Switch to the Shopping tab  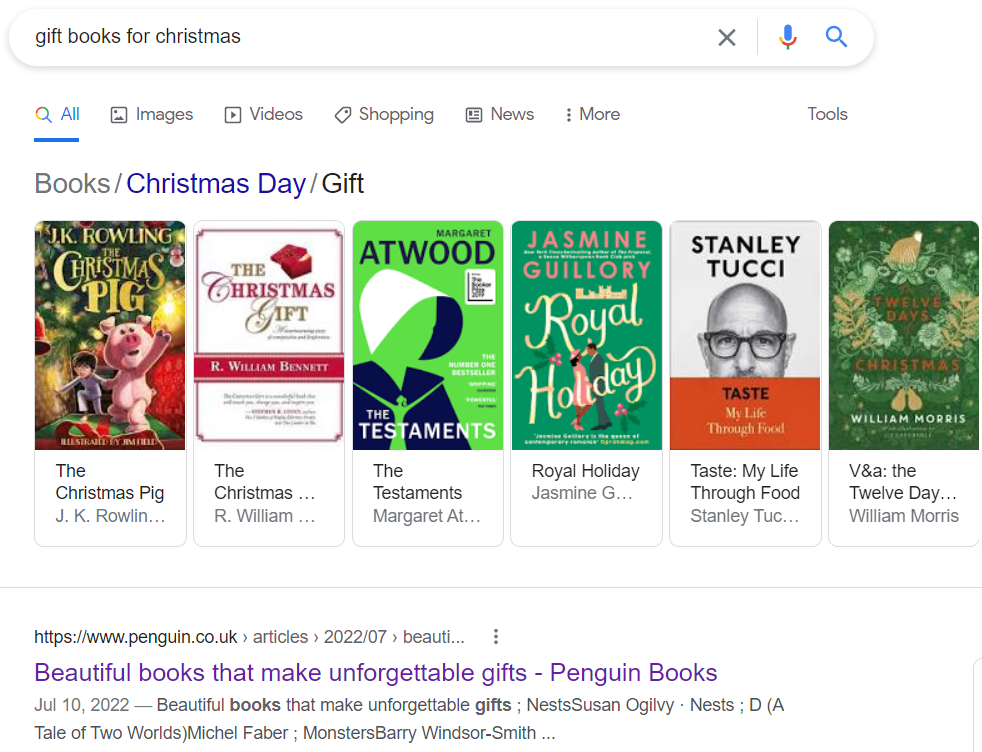393,114
